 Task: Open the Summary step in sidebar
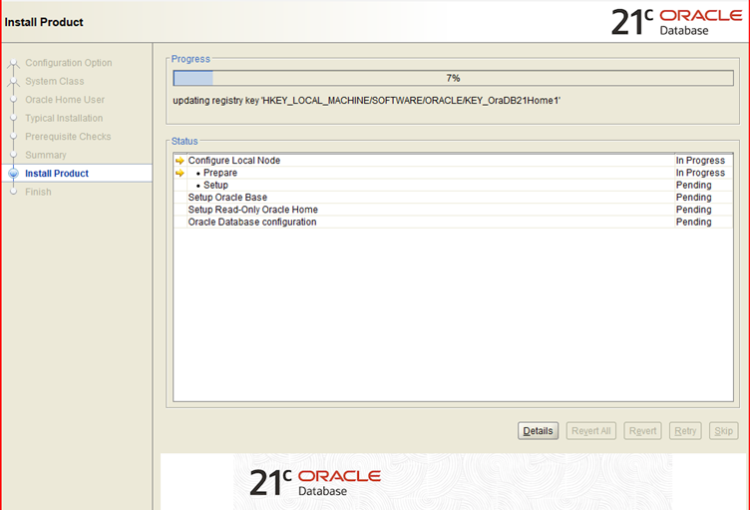(x=46, y=155)
